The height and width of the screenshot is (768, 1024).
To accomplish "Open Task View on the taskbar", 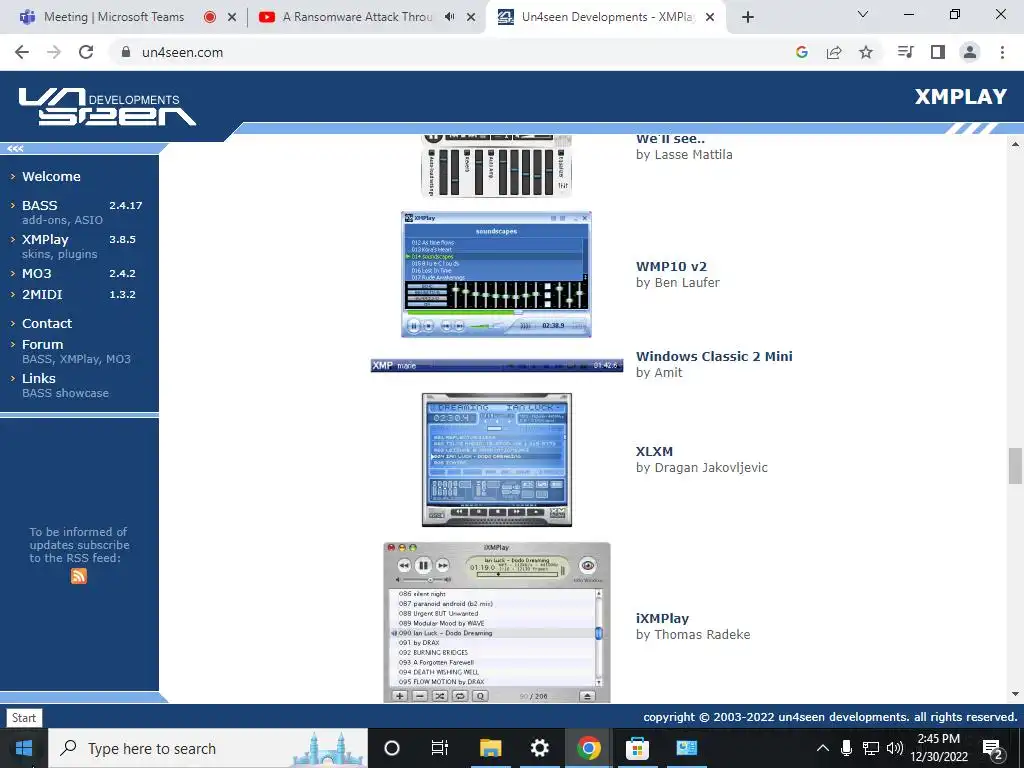I will point(440,748).
